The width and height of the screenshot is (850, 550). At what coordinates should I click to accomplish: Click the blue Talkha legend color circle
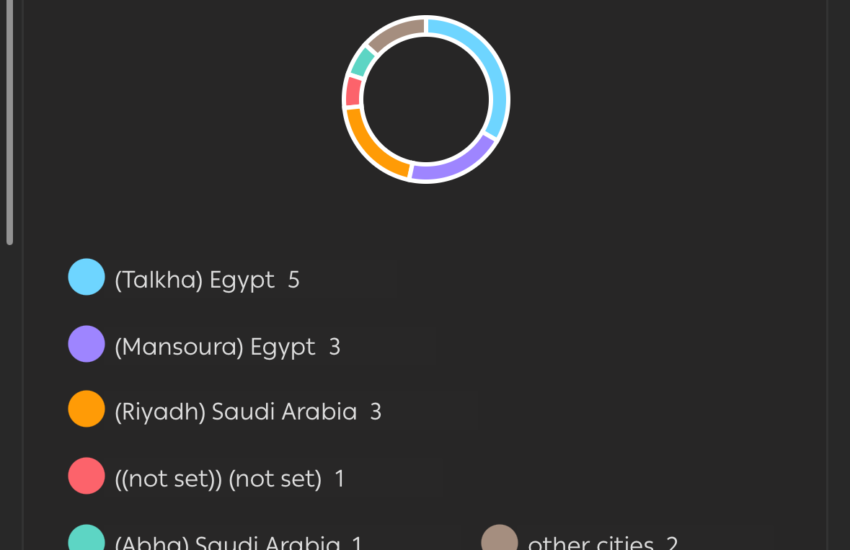(86, 277)
